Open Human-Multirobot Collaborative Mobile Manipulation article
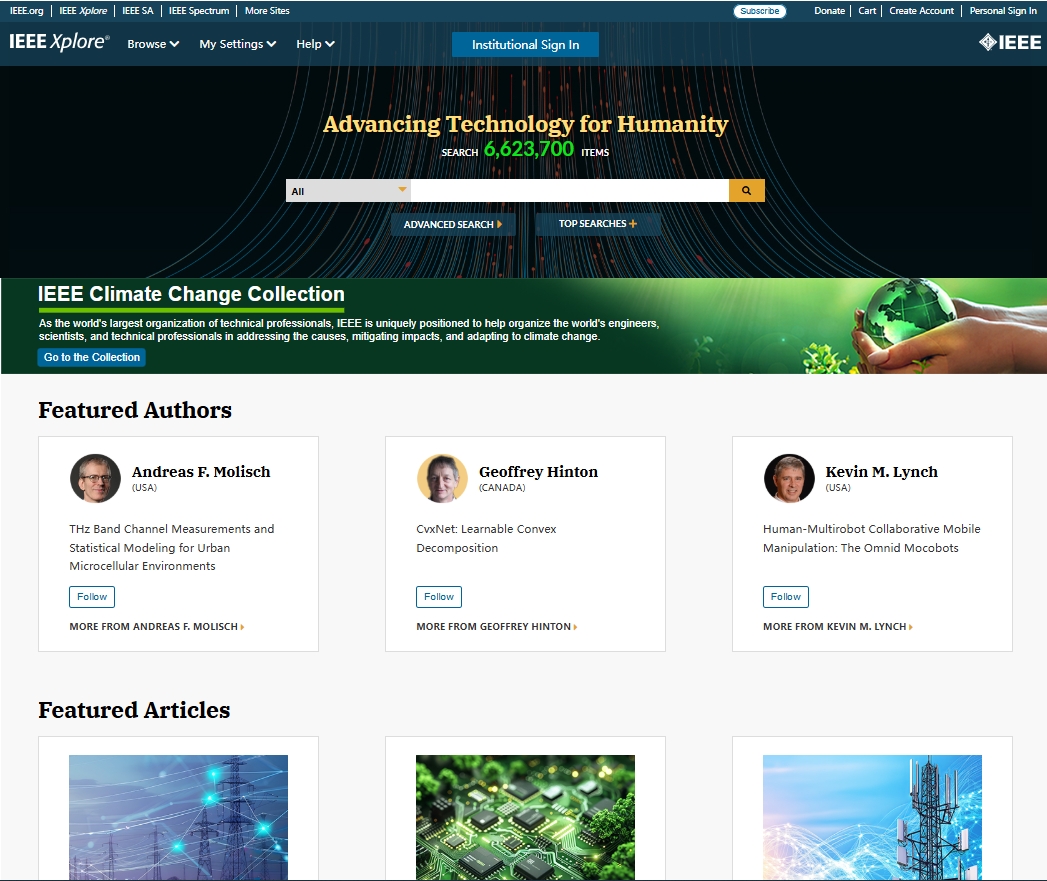The height and width of the screenshot is (881, 1047). pos(871,538)
